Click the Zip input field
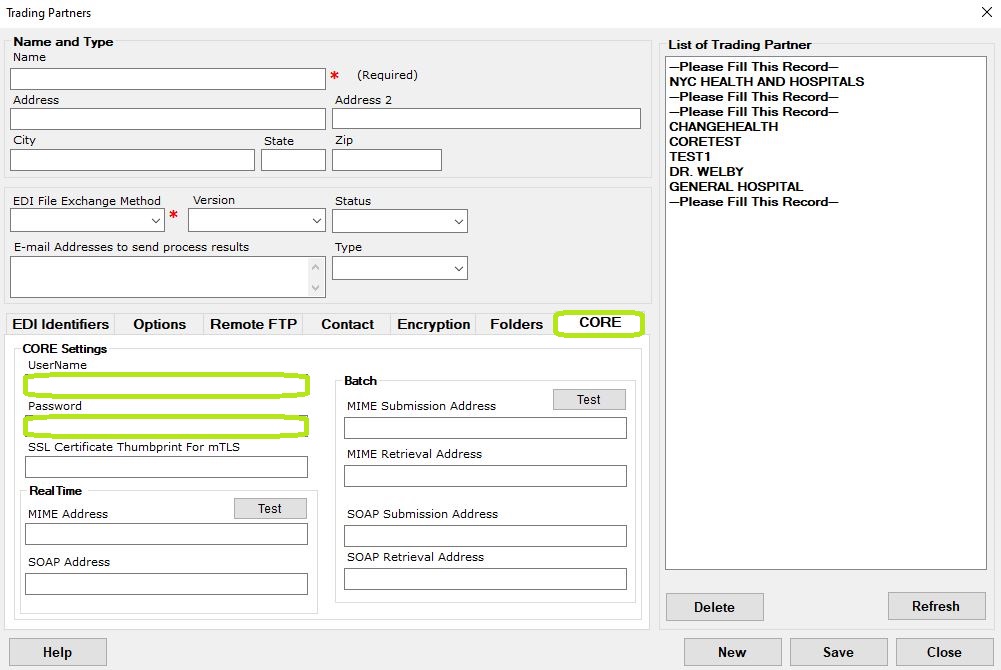The width and height of the screenshot is (1001, 670). (x=386, y=160)
